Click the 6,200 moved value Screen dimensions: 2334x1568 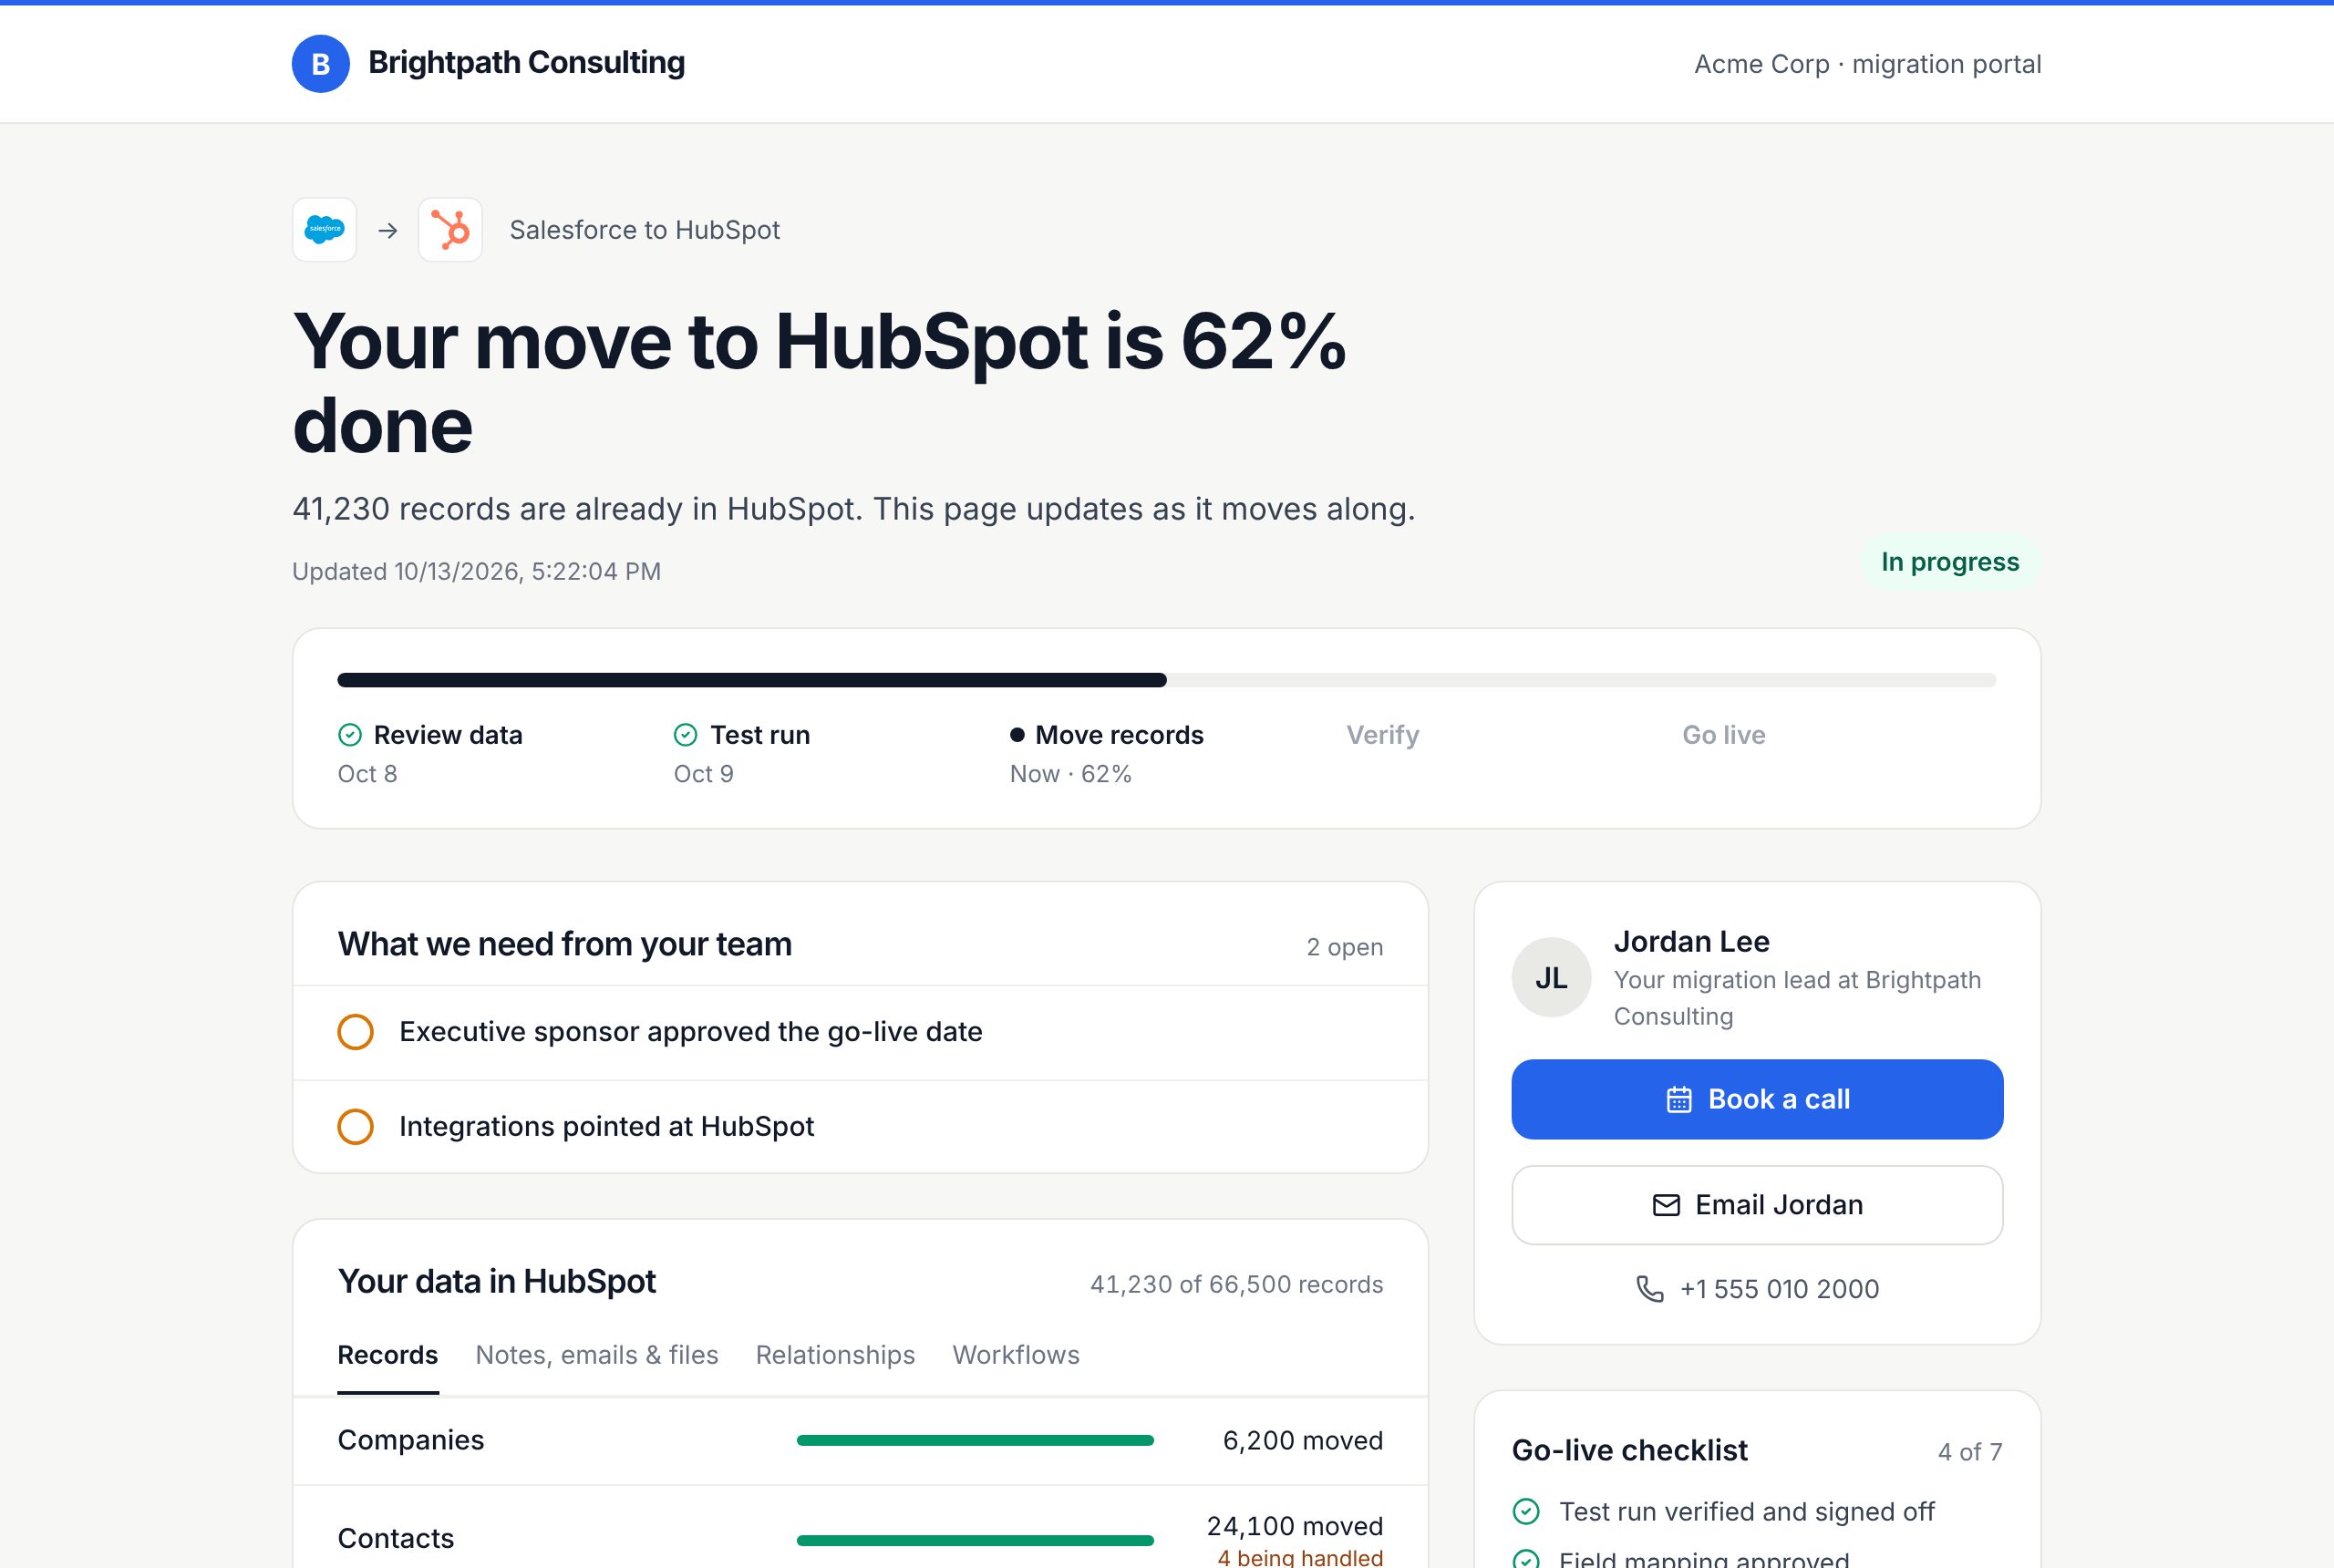[1303, 1440]
